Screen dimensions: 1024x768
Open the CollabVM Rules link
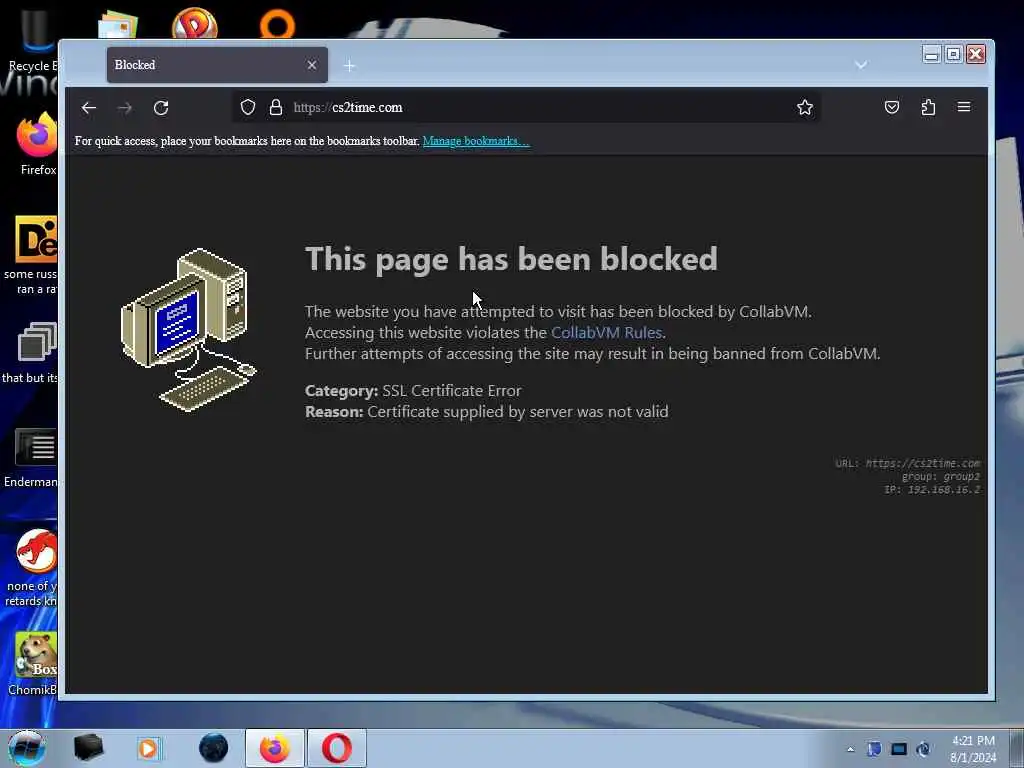[x=607, y=332]
